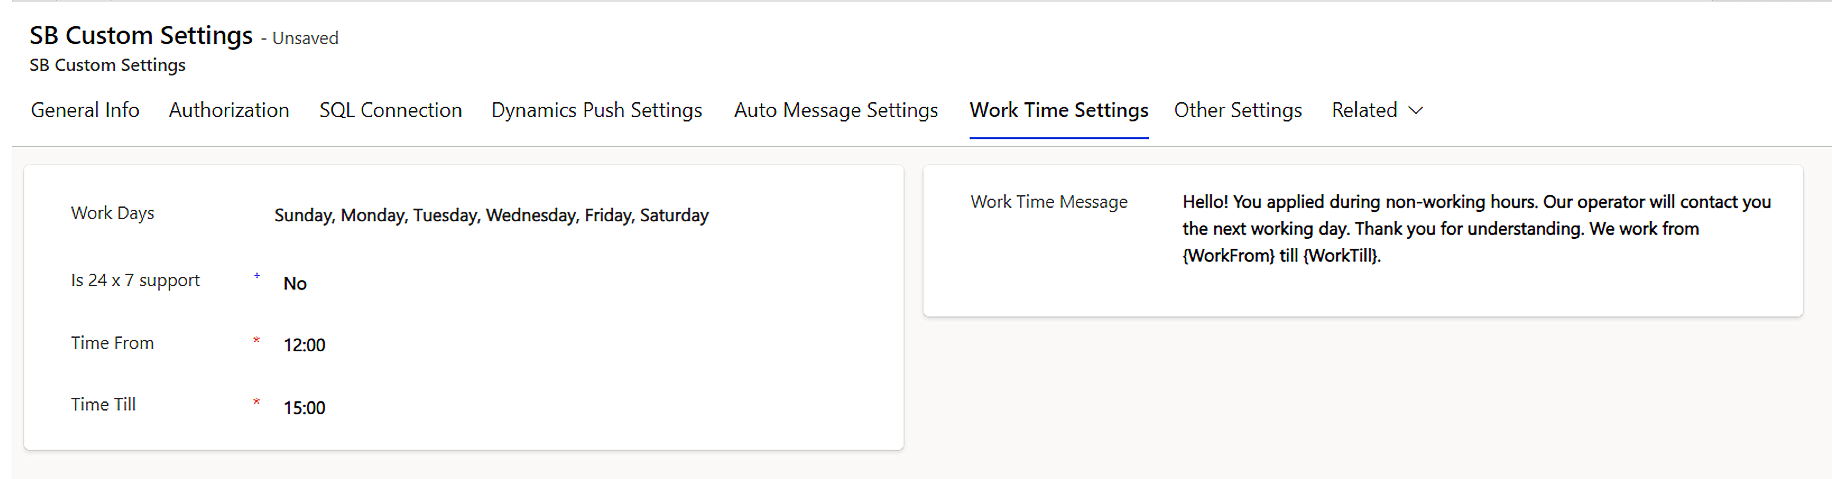Click the Time Till label
The image size is (1832, 479).
tap(103, 404)
